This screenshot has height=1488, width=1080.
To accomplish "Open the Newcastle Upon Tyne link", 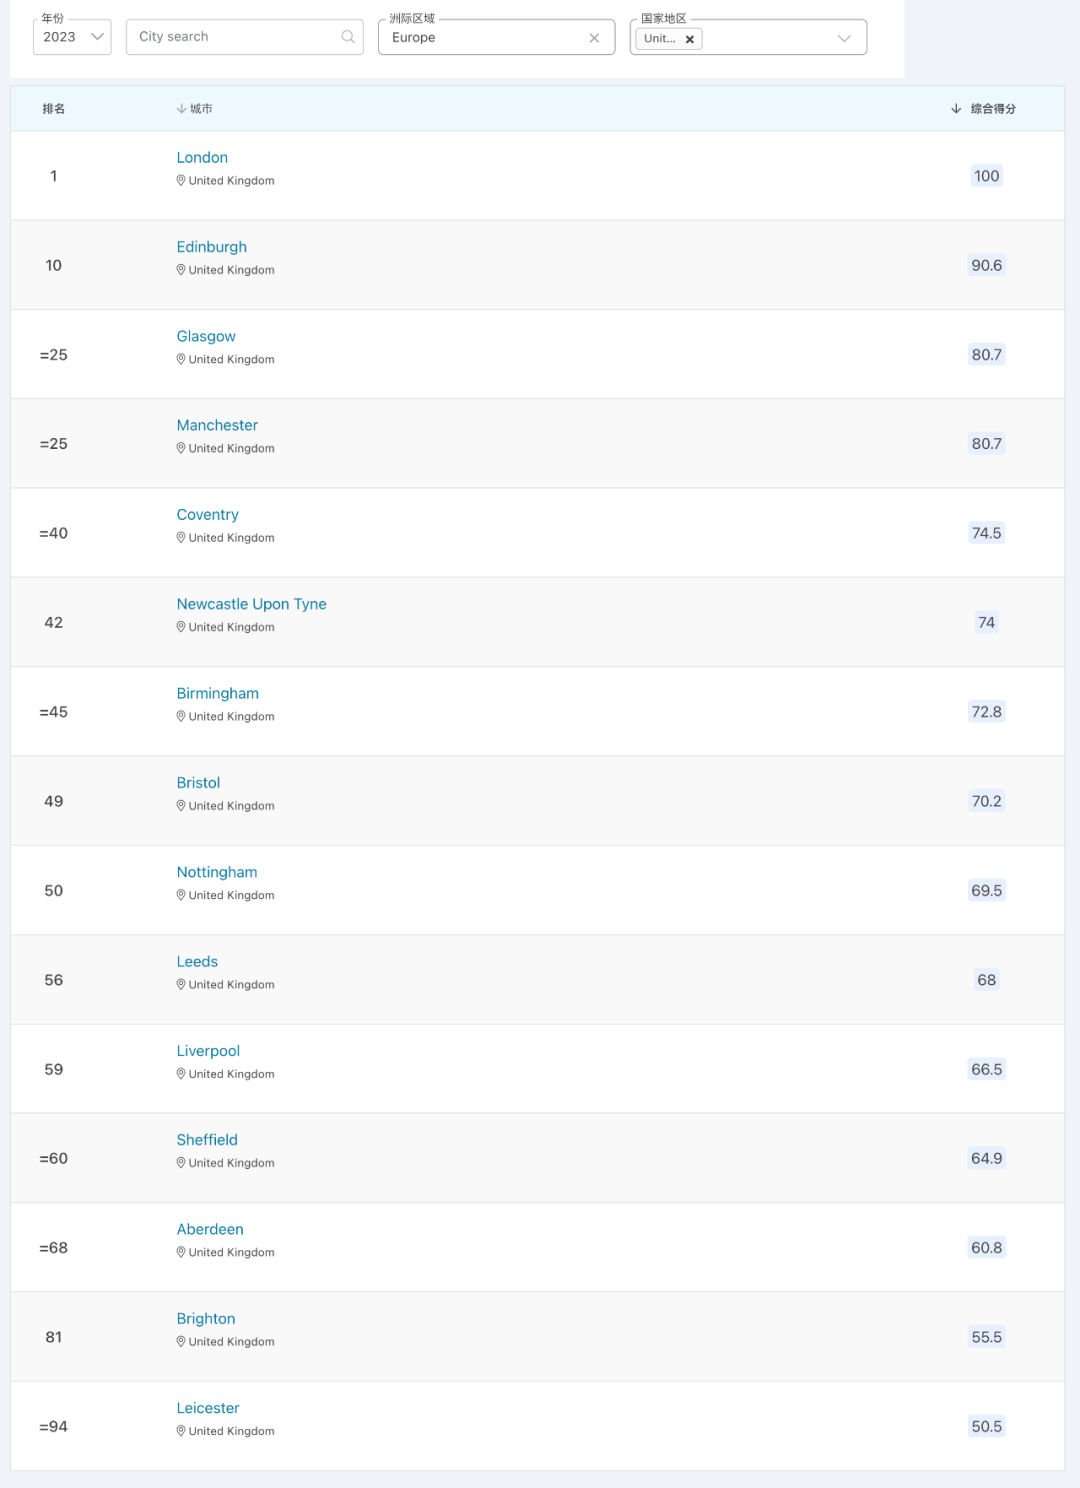I will 252,604.
